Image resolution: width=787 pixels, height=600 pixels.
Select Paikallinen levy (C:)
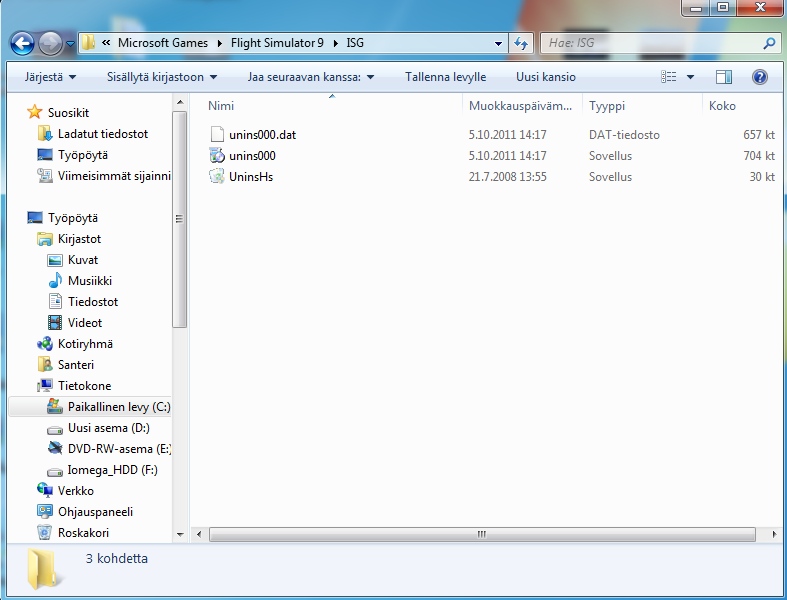point(119,407)
